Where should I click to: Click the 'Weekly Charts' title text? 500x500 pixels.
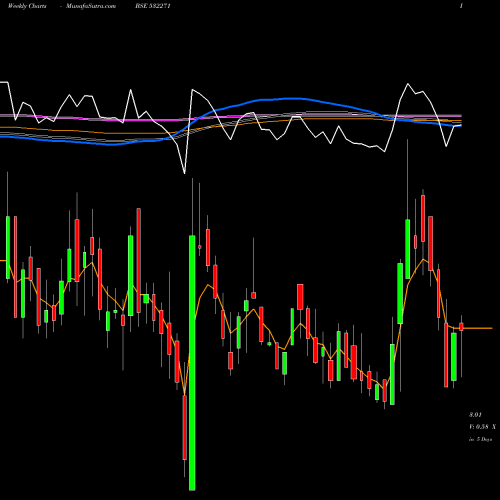tap(27, 6)
